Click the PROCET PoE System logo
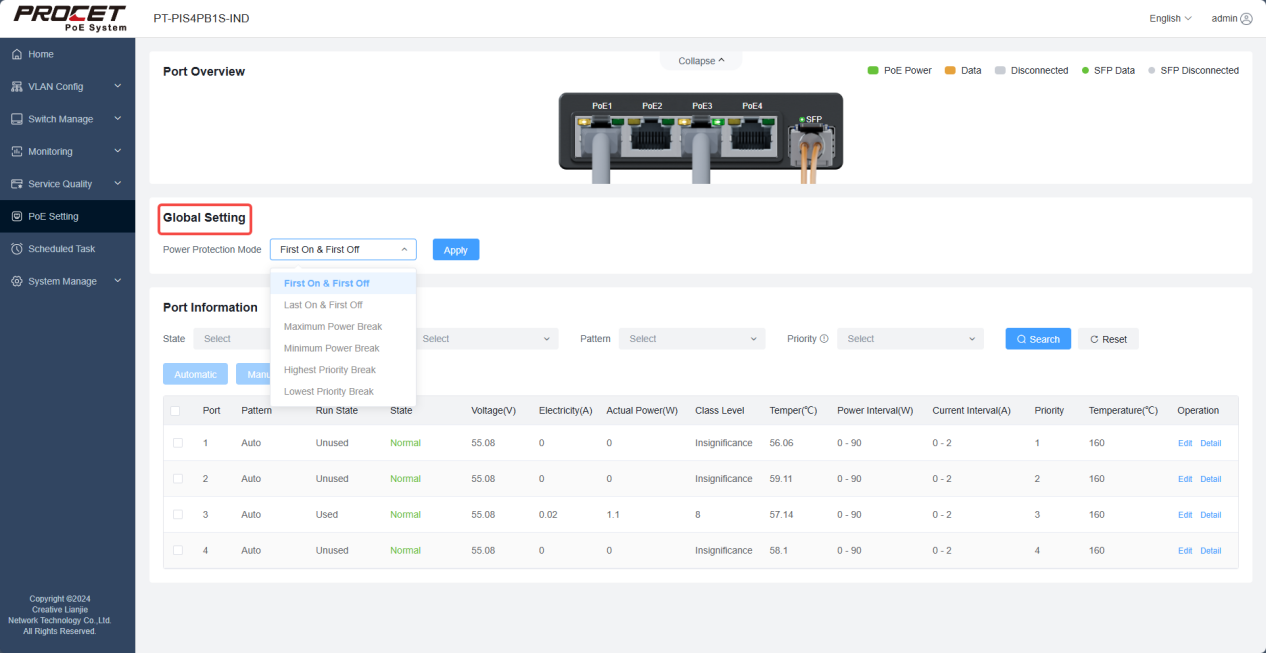1266x653 pixels. (x=68, y=18)
